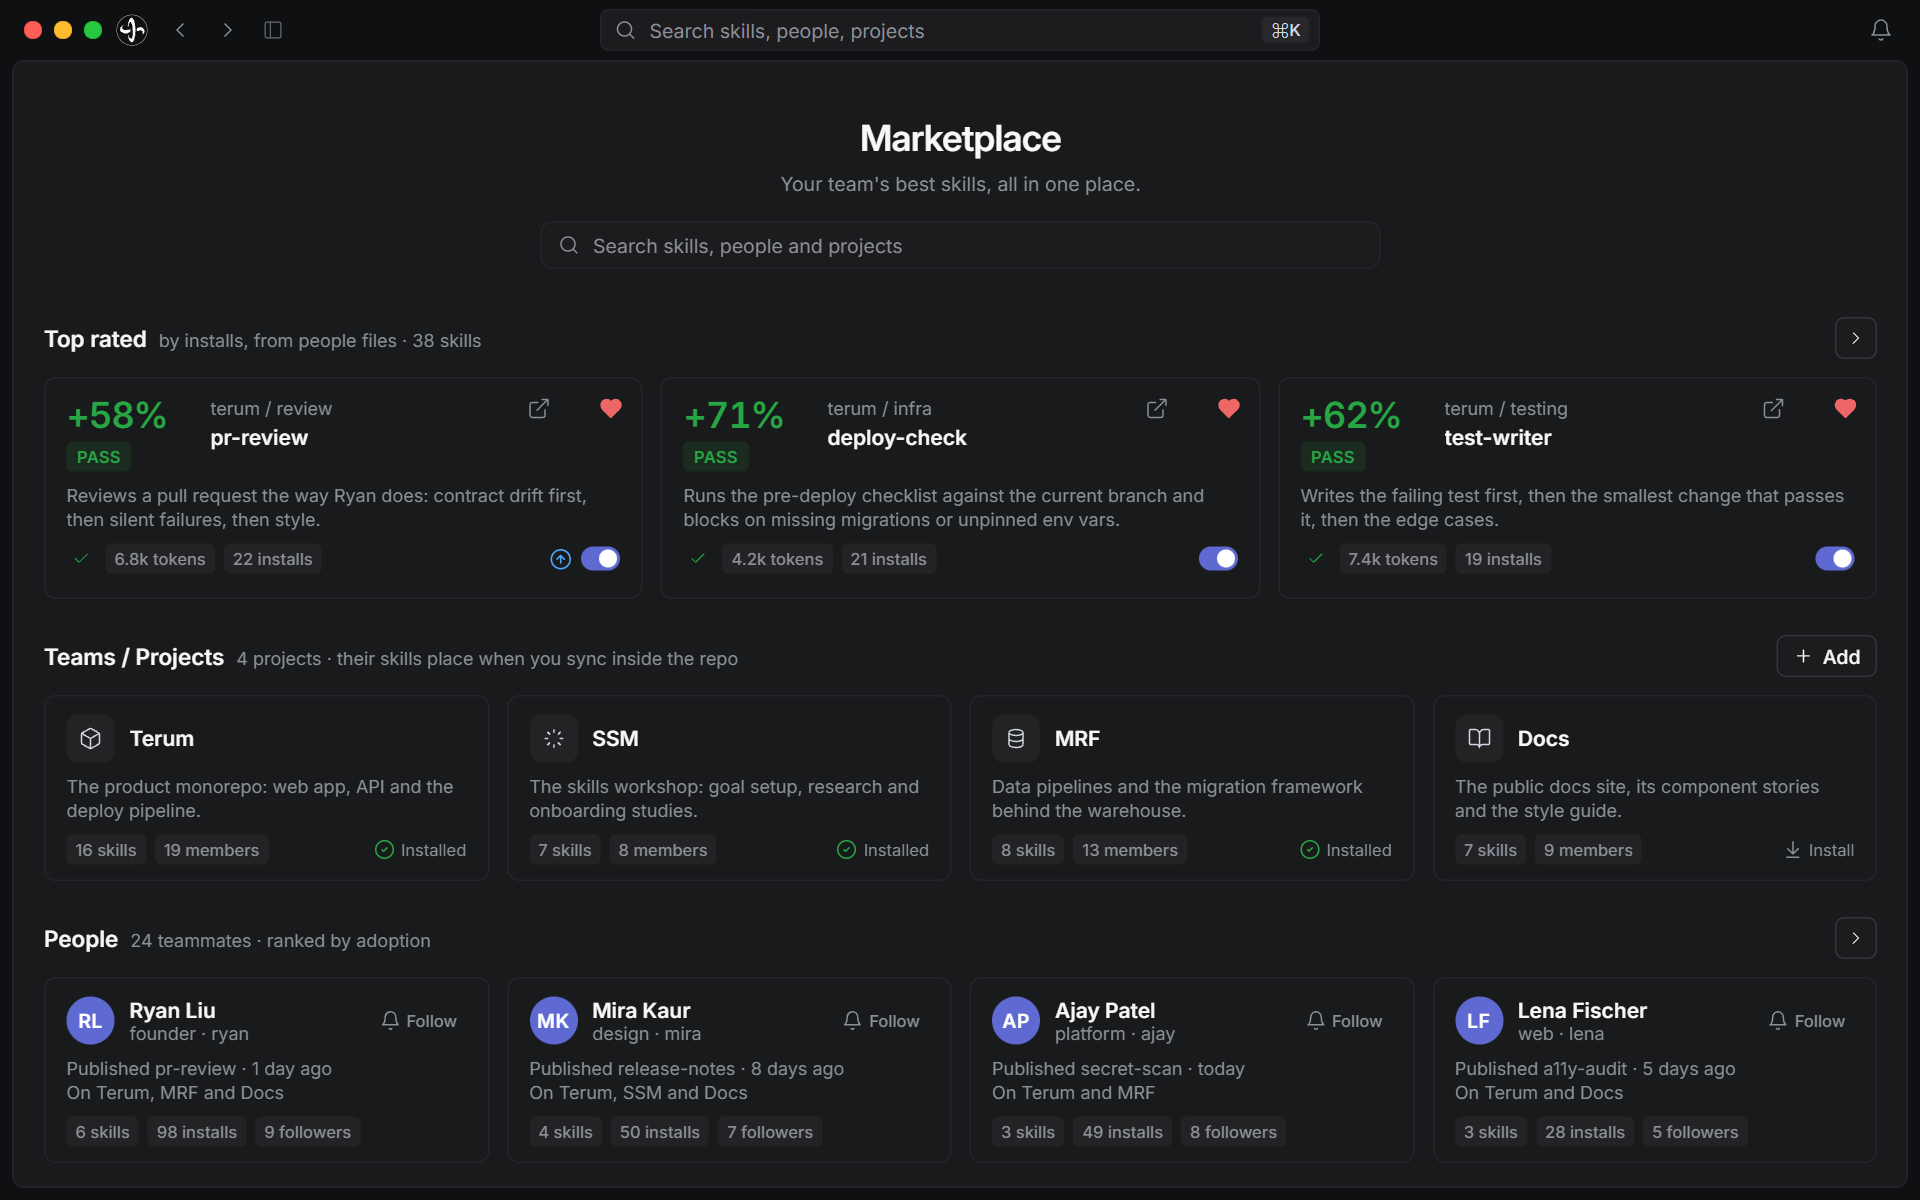Click the pr-review update arrow icon
The height and width of the screenshot is (1200, 1920).
coord(560,559)
